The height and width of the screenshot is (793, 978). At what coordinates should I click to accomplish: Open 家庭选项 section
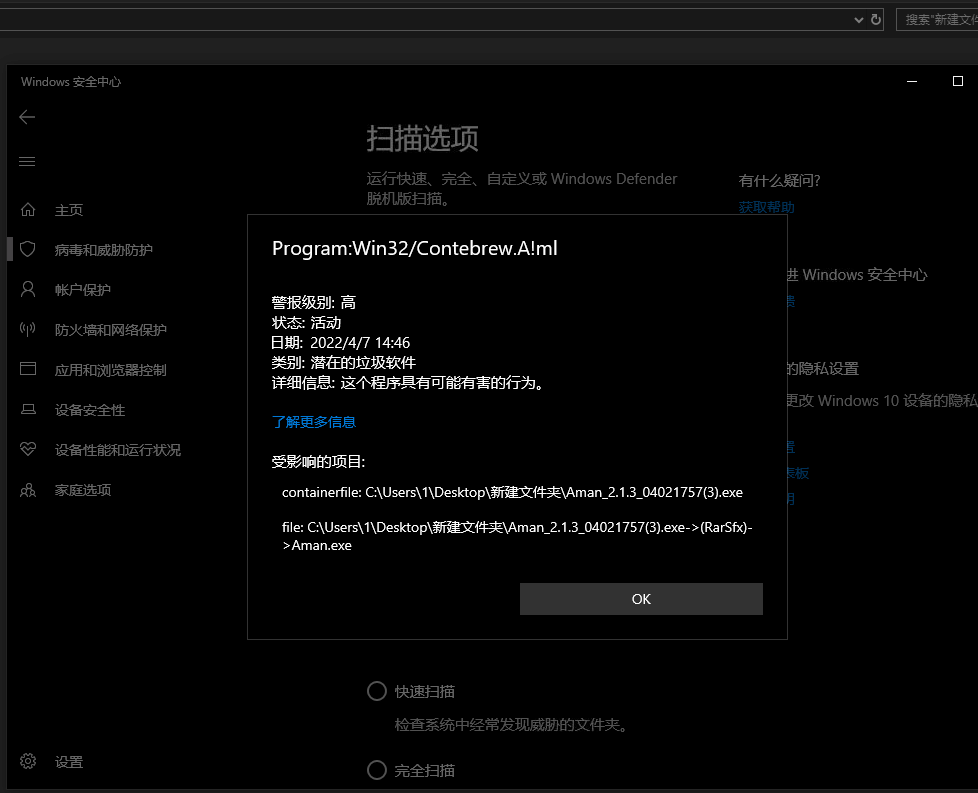(x=83, y=490)
